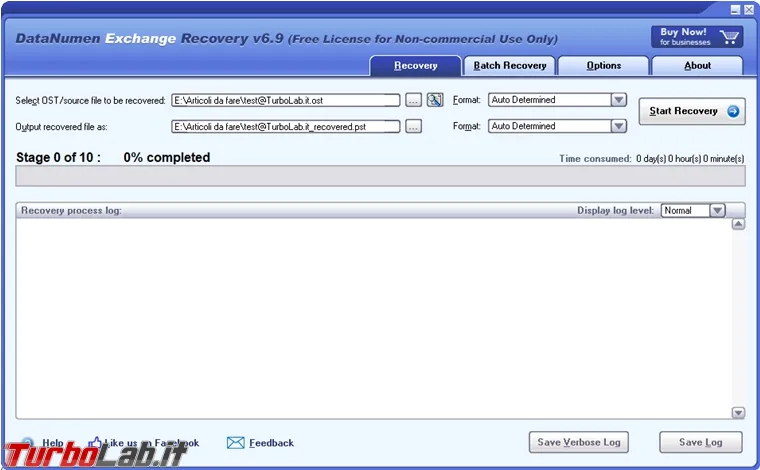Screen dimensions: 760x470
Task: Click the Feedback envelope icon
Action: click(x=236, y=442)
